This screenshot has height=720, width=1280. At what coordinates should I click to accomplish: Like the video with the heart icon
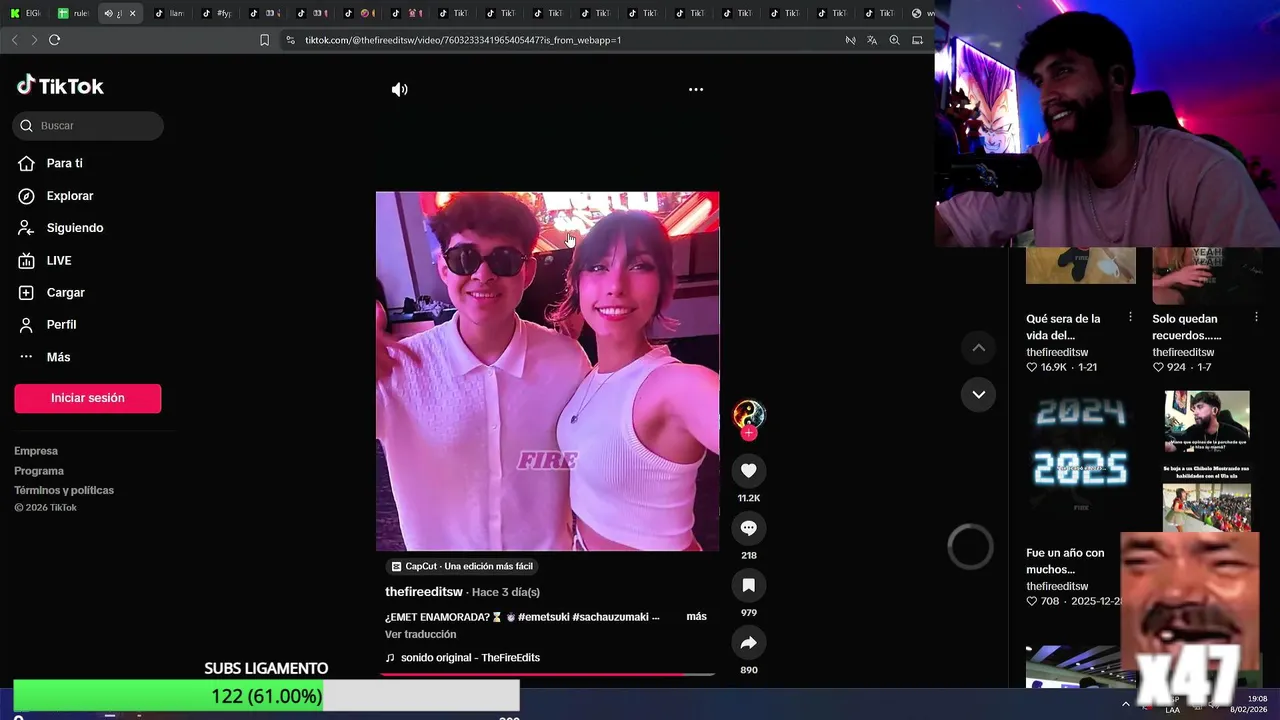click(748, 470)
